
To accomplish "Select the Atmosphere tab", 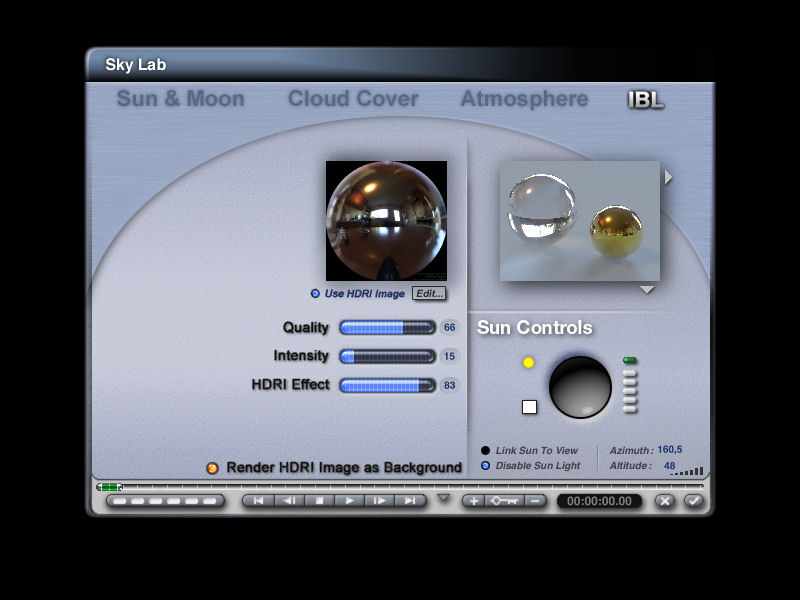I will tap(524, 98).
